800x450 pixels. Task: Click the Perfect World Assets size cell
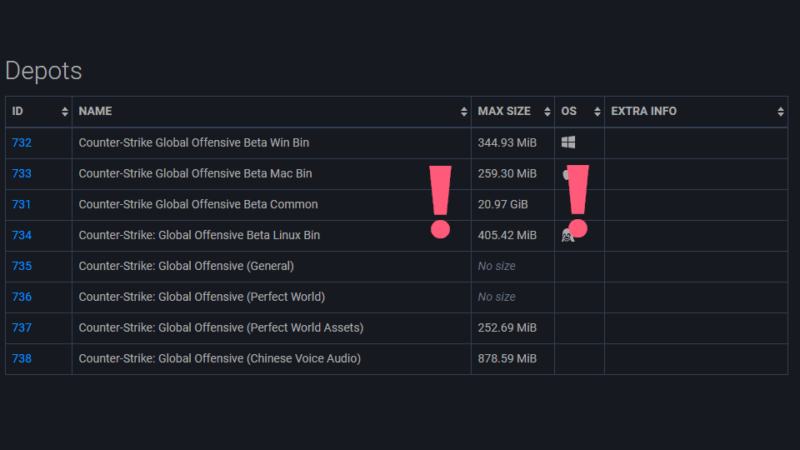pyautogui.click(x=508, y=328)
